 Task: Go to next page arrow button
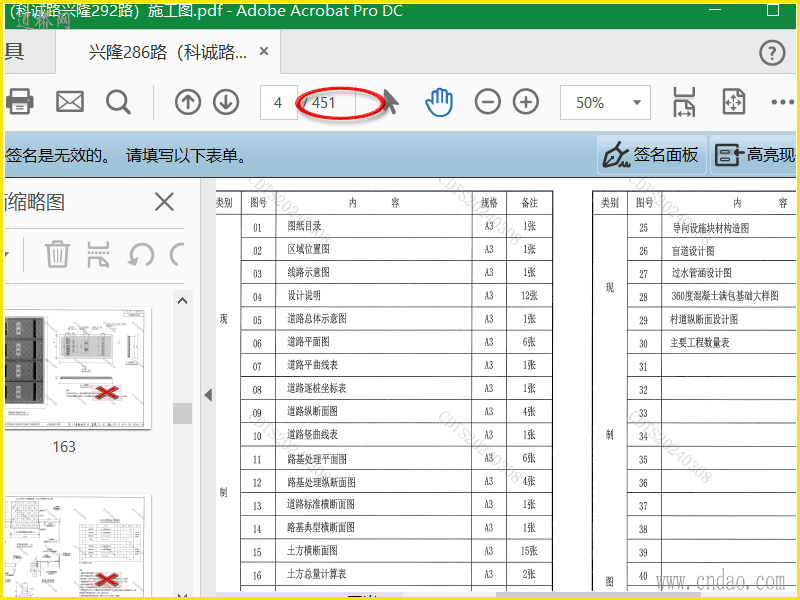coord(226,102)
